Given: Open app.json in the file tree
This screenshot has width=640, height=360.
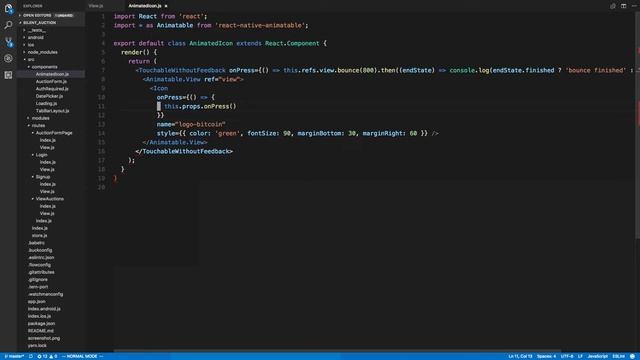Looking at the screenshot, I should point(37,302).
